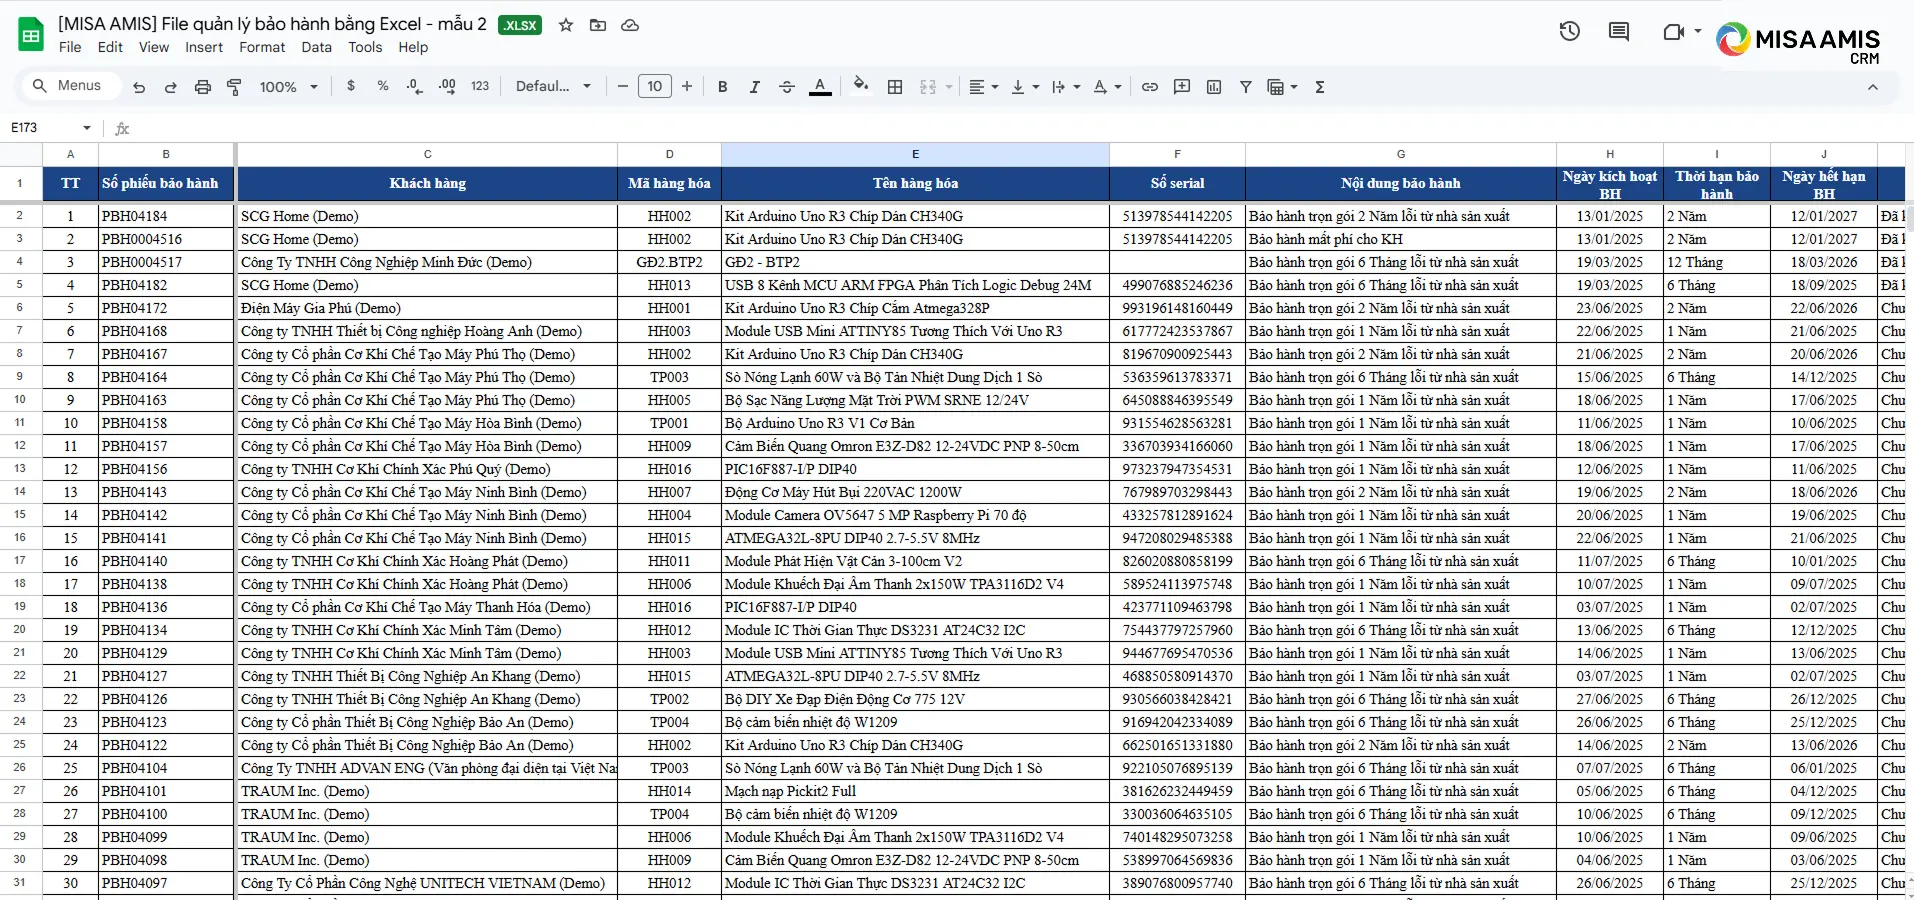Viewport: 1914px width, 900px height.
Task: Click the Insert chart icon
Action: click(x=1214, y=87)
